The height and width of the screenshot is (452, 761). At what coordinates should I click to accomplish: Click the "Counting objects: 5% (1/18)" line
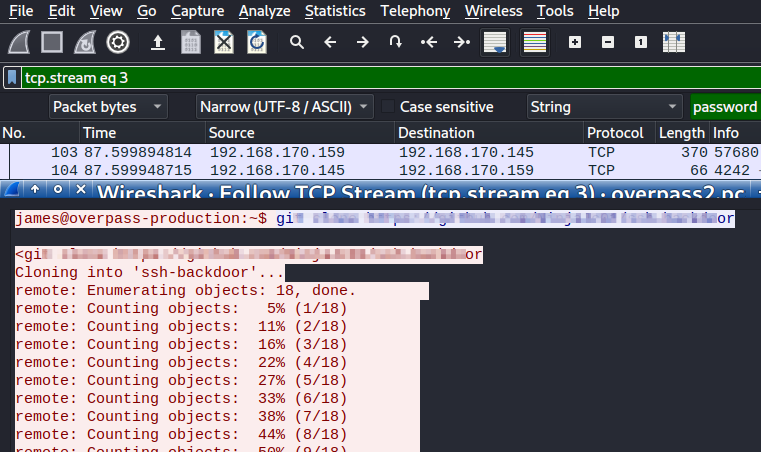click(x=217, y=308)
